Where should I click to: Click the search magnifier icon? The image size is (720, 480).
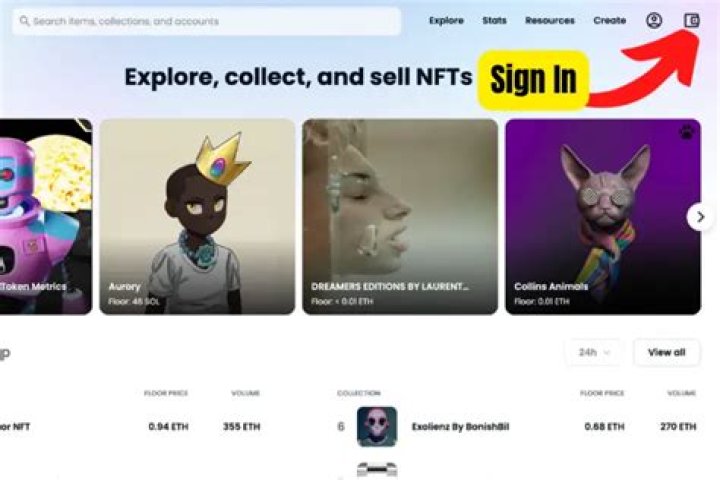click(x=25, y=21)
